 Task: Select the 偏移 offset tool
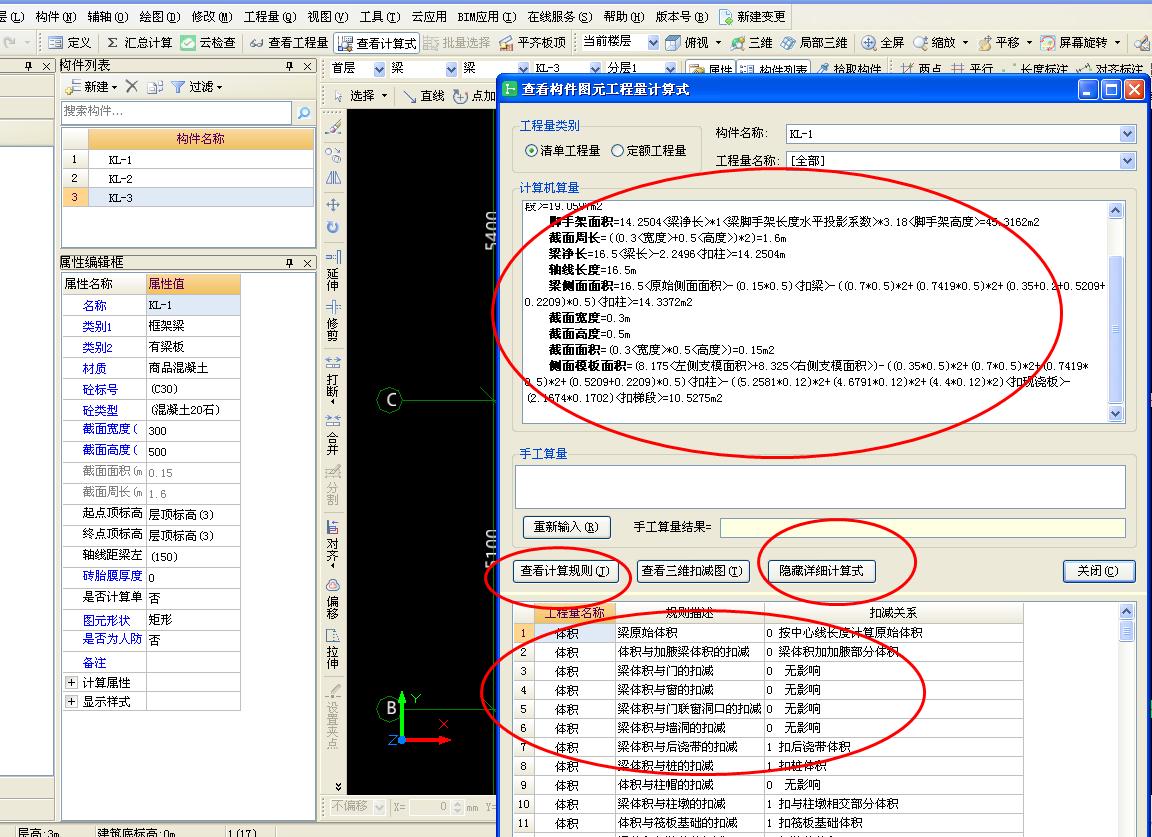[x=333, y=600]
